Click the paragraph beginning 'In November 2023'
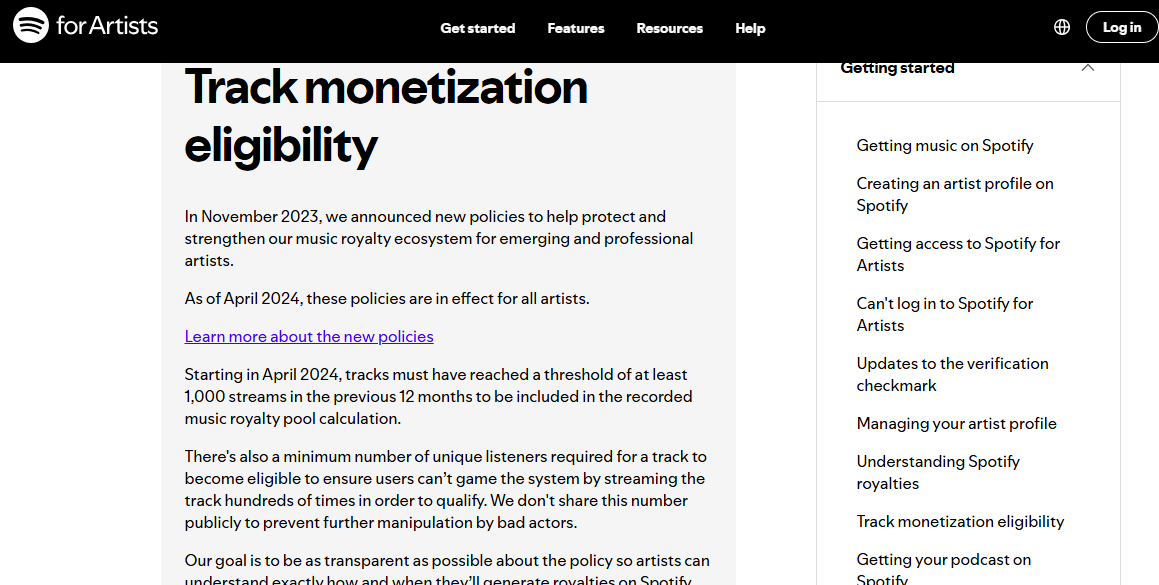 pos(439,238)
